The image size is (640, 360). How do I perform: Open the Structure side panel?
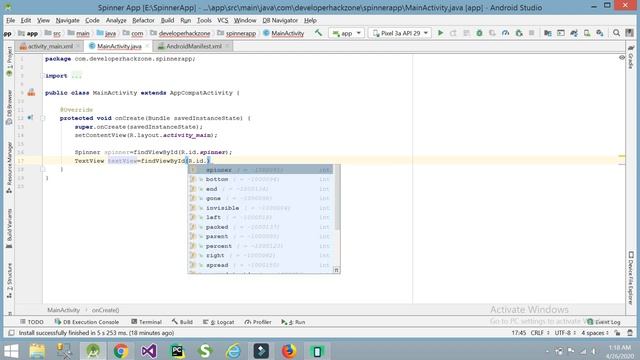pyautogui.click(x=9, y=280)
